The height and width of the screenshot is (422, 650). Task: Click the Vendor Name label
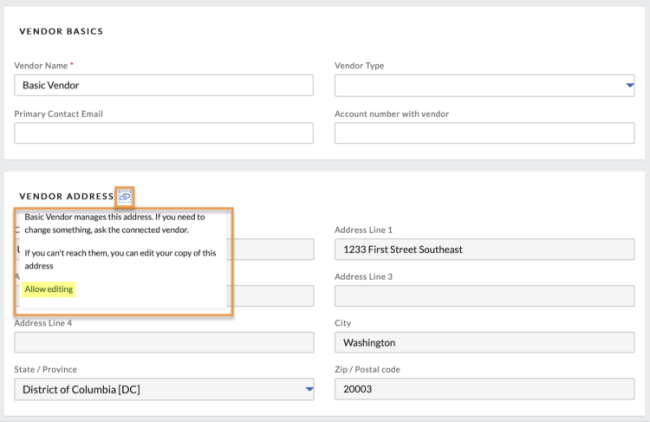click(x=41, y=65)
